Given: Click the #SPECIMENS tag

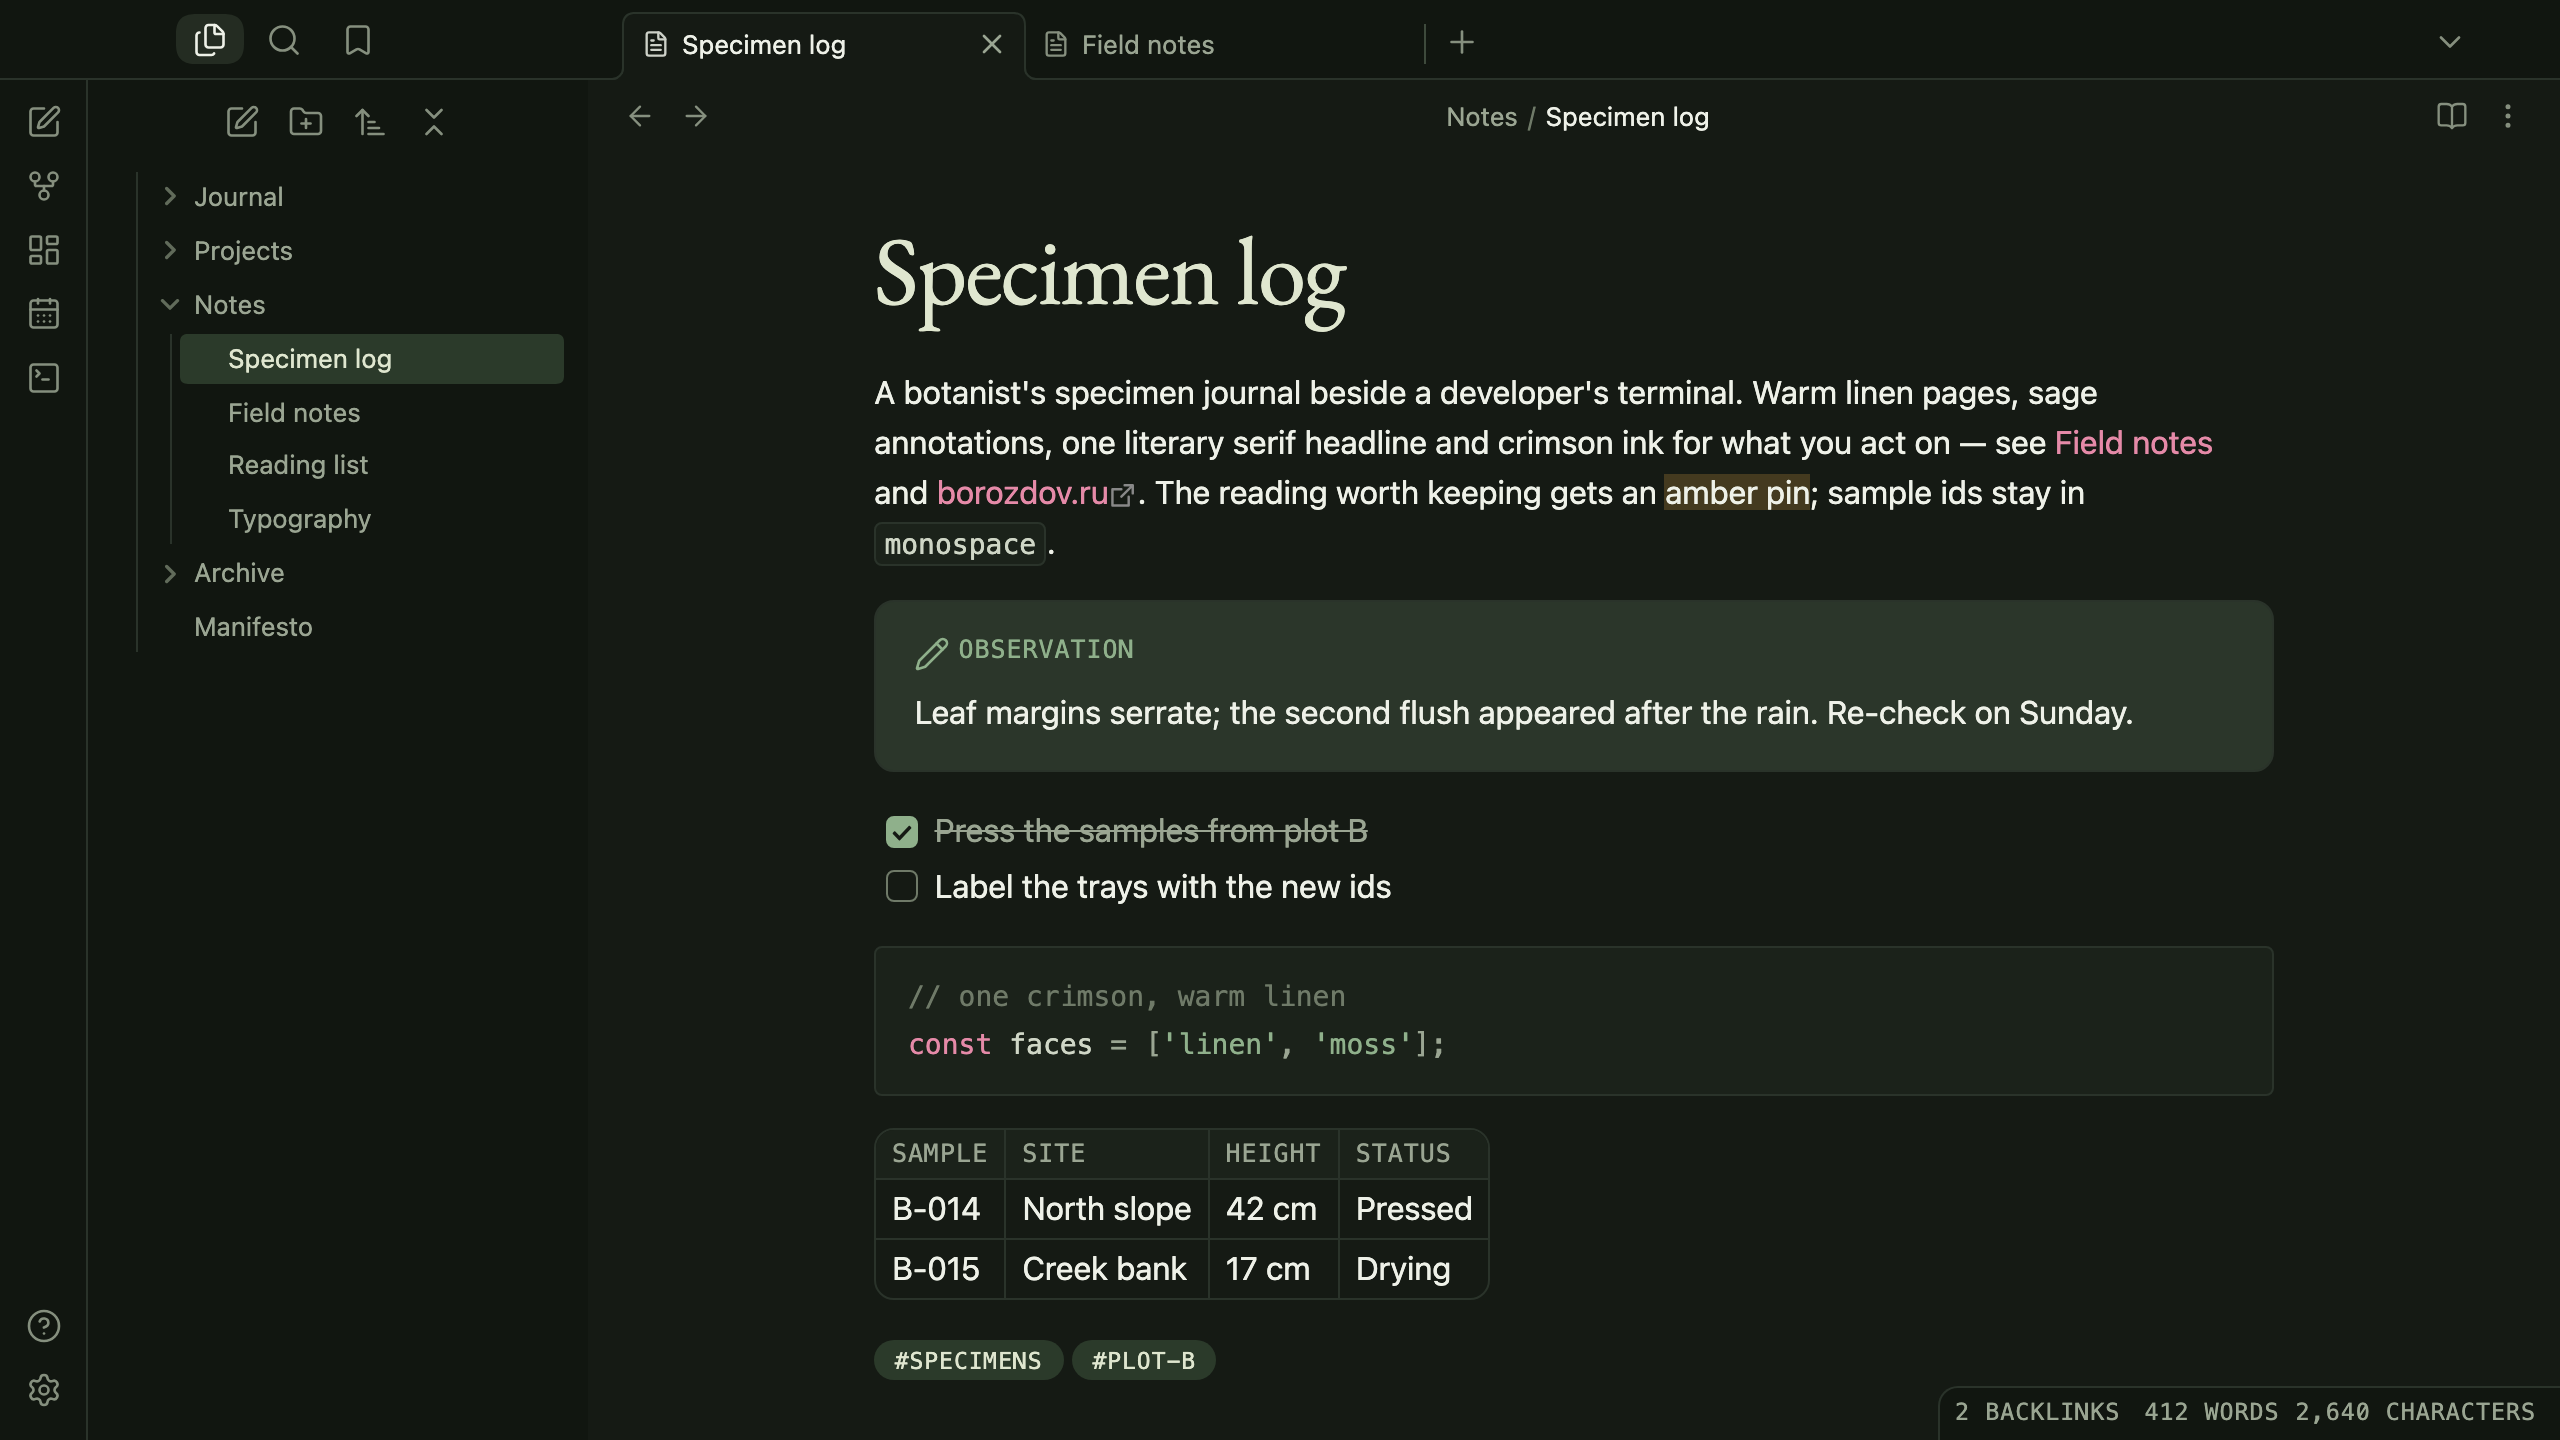Looking at the screenshot, I should click(968, 1360).
